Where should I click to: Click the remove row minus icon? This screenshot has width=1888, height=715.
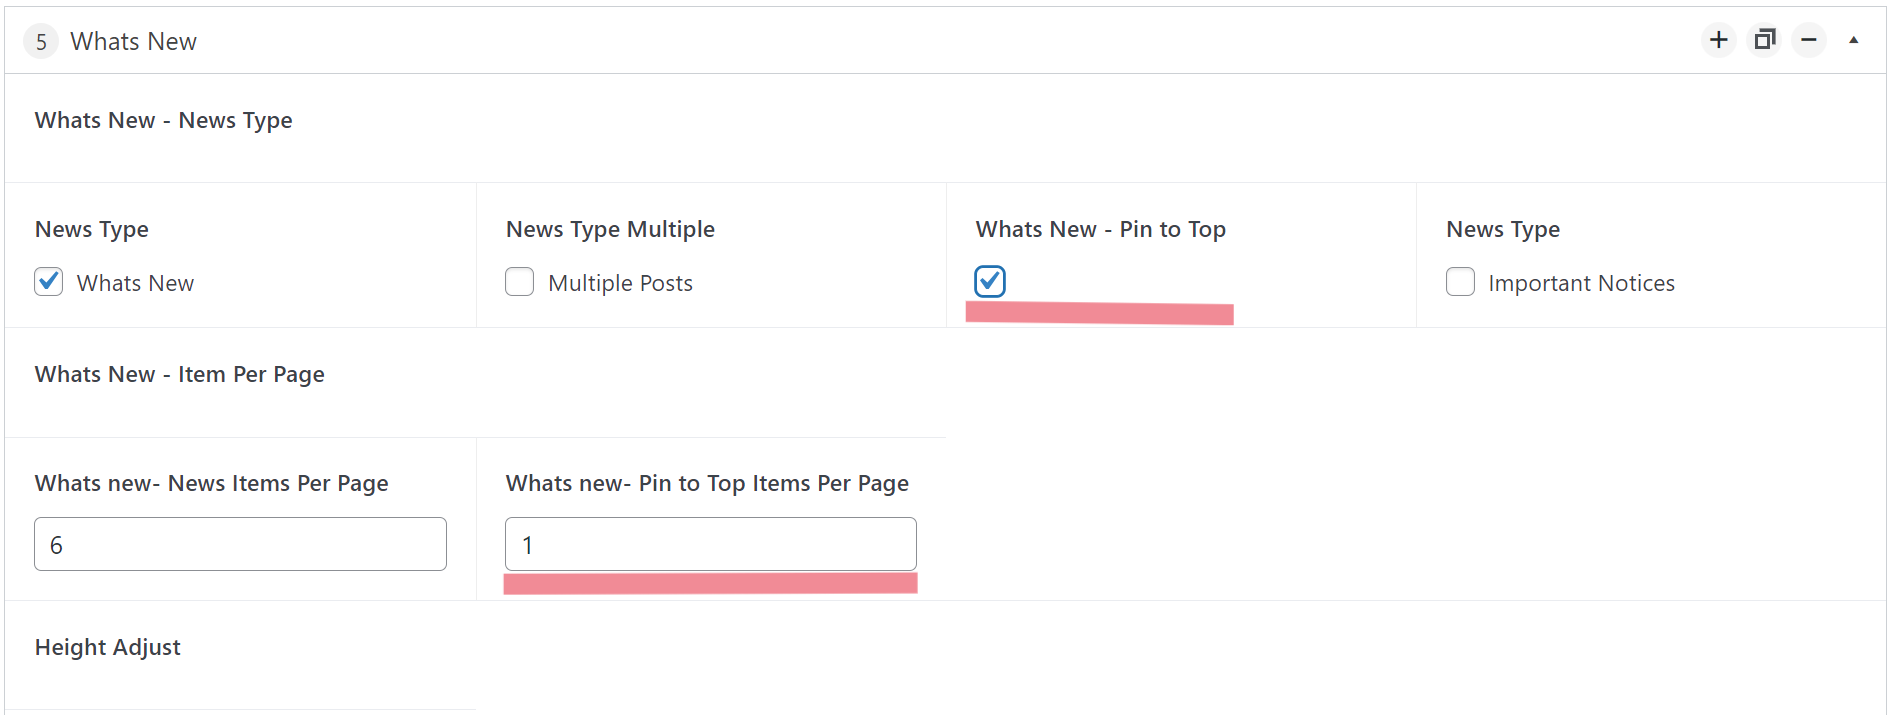[1809, 40]
